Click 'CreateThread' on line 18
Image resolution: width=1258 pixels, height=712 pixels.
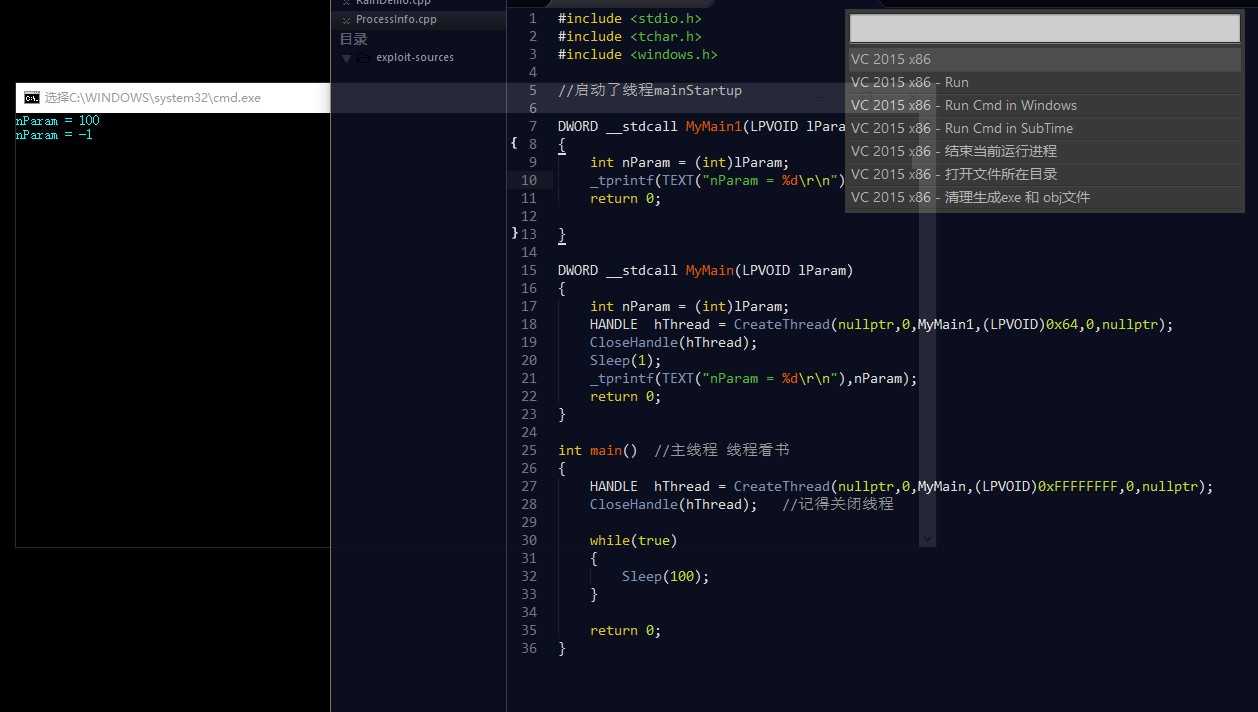pyautogui.click(x=782, y=324)
